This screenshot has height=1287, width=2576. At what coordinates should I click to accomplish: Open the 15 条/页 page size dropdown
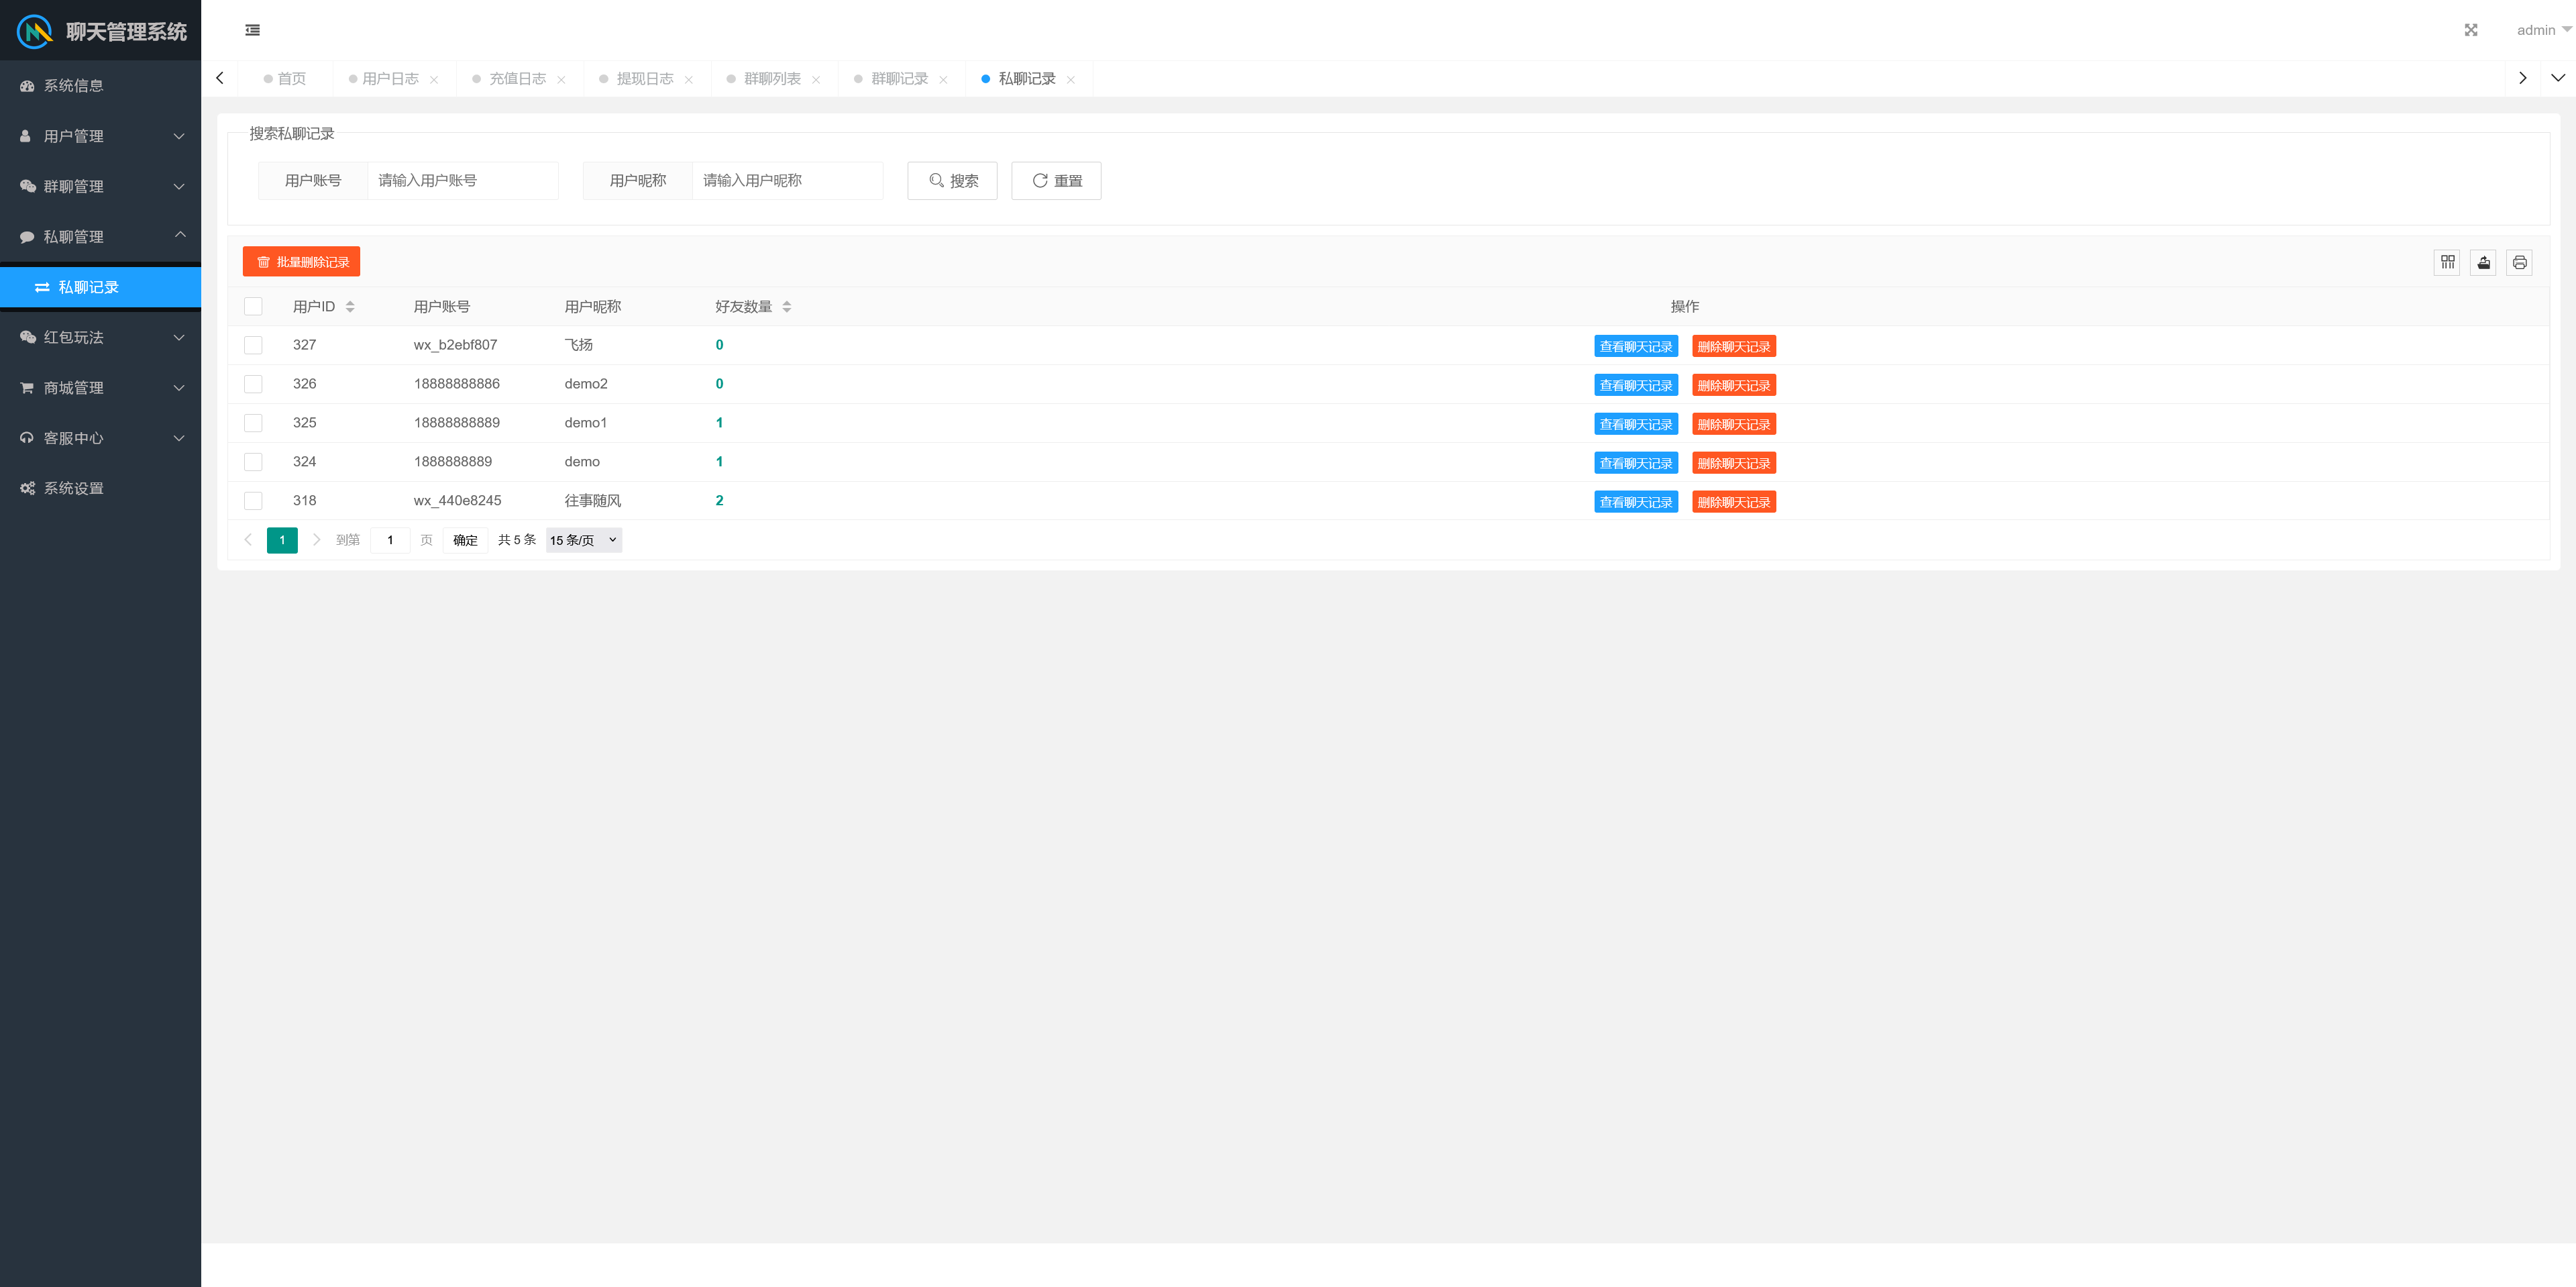(x=583, y=540)
